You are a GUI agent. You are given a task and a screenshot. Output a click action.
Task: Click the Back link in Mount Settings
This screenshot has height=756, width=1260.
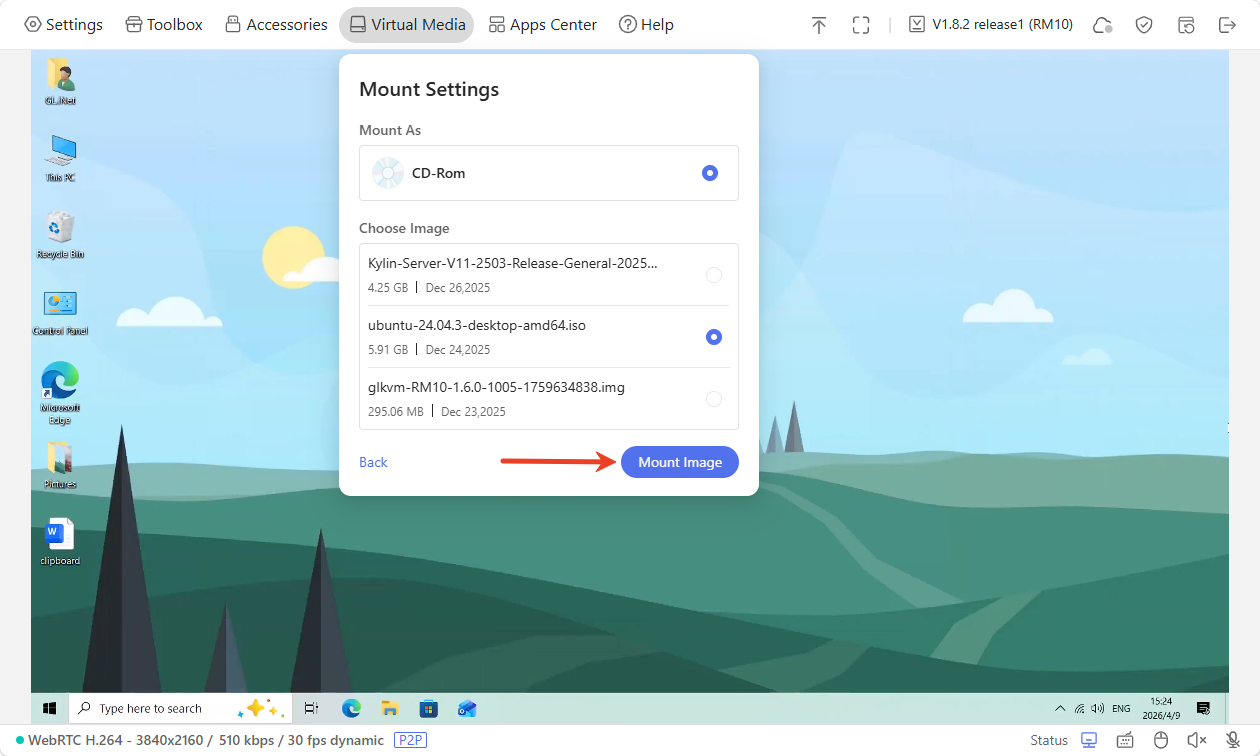click(373, 462)
